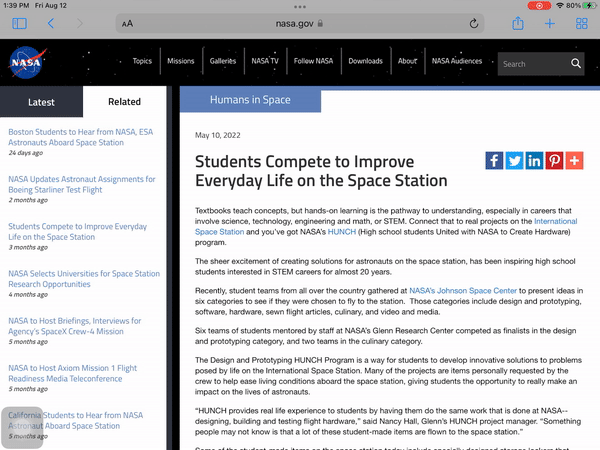Viewport: 600px width, 450px height.
Task: Share article on Pinterest
Action: click(554, 161)
